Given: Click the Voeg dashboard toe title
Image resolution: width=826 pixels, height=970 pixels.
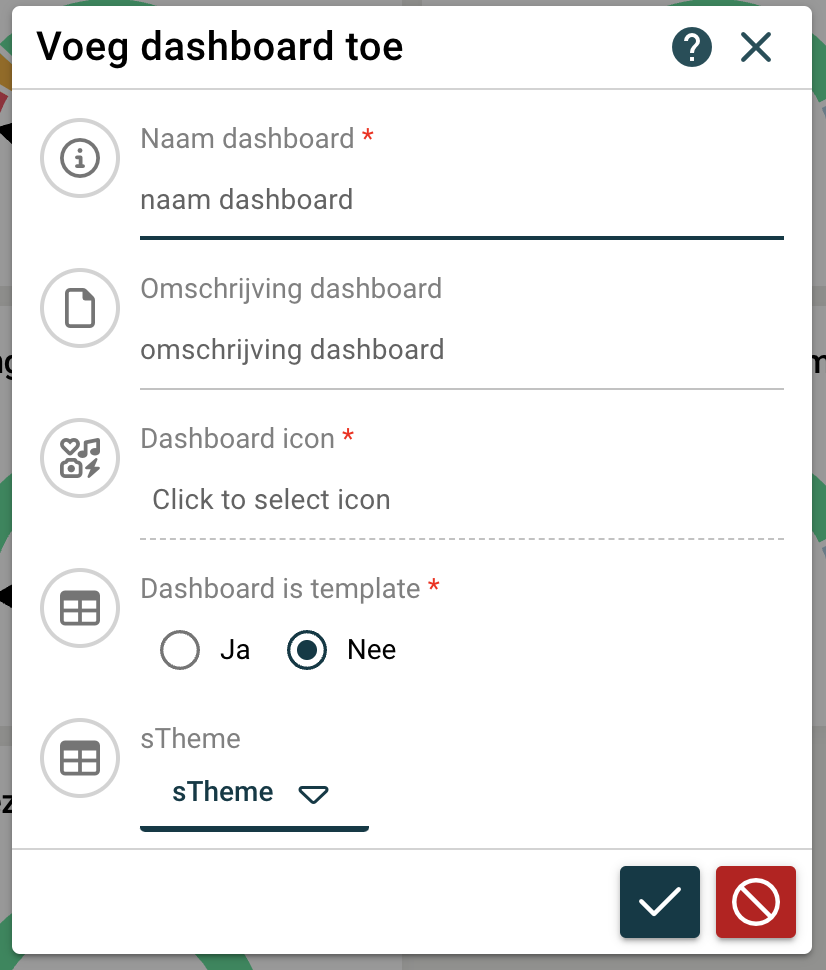Looking at the screenshot, I should click(x=220, y=47).
